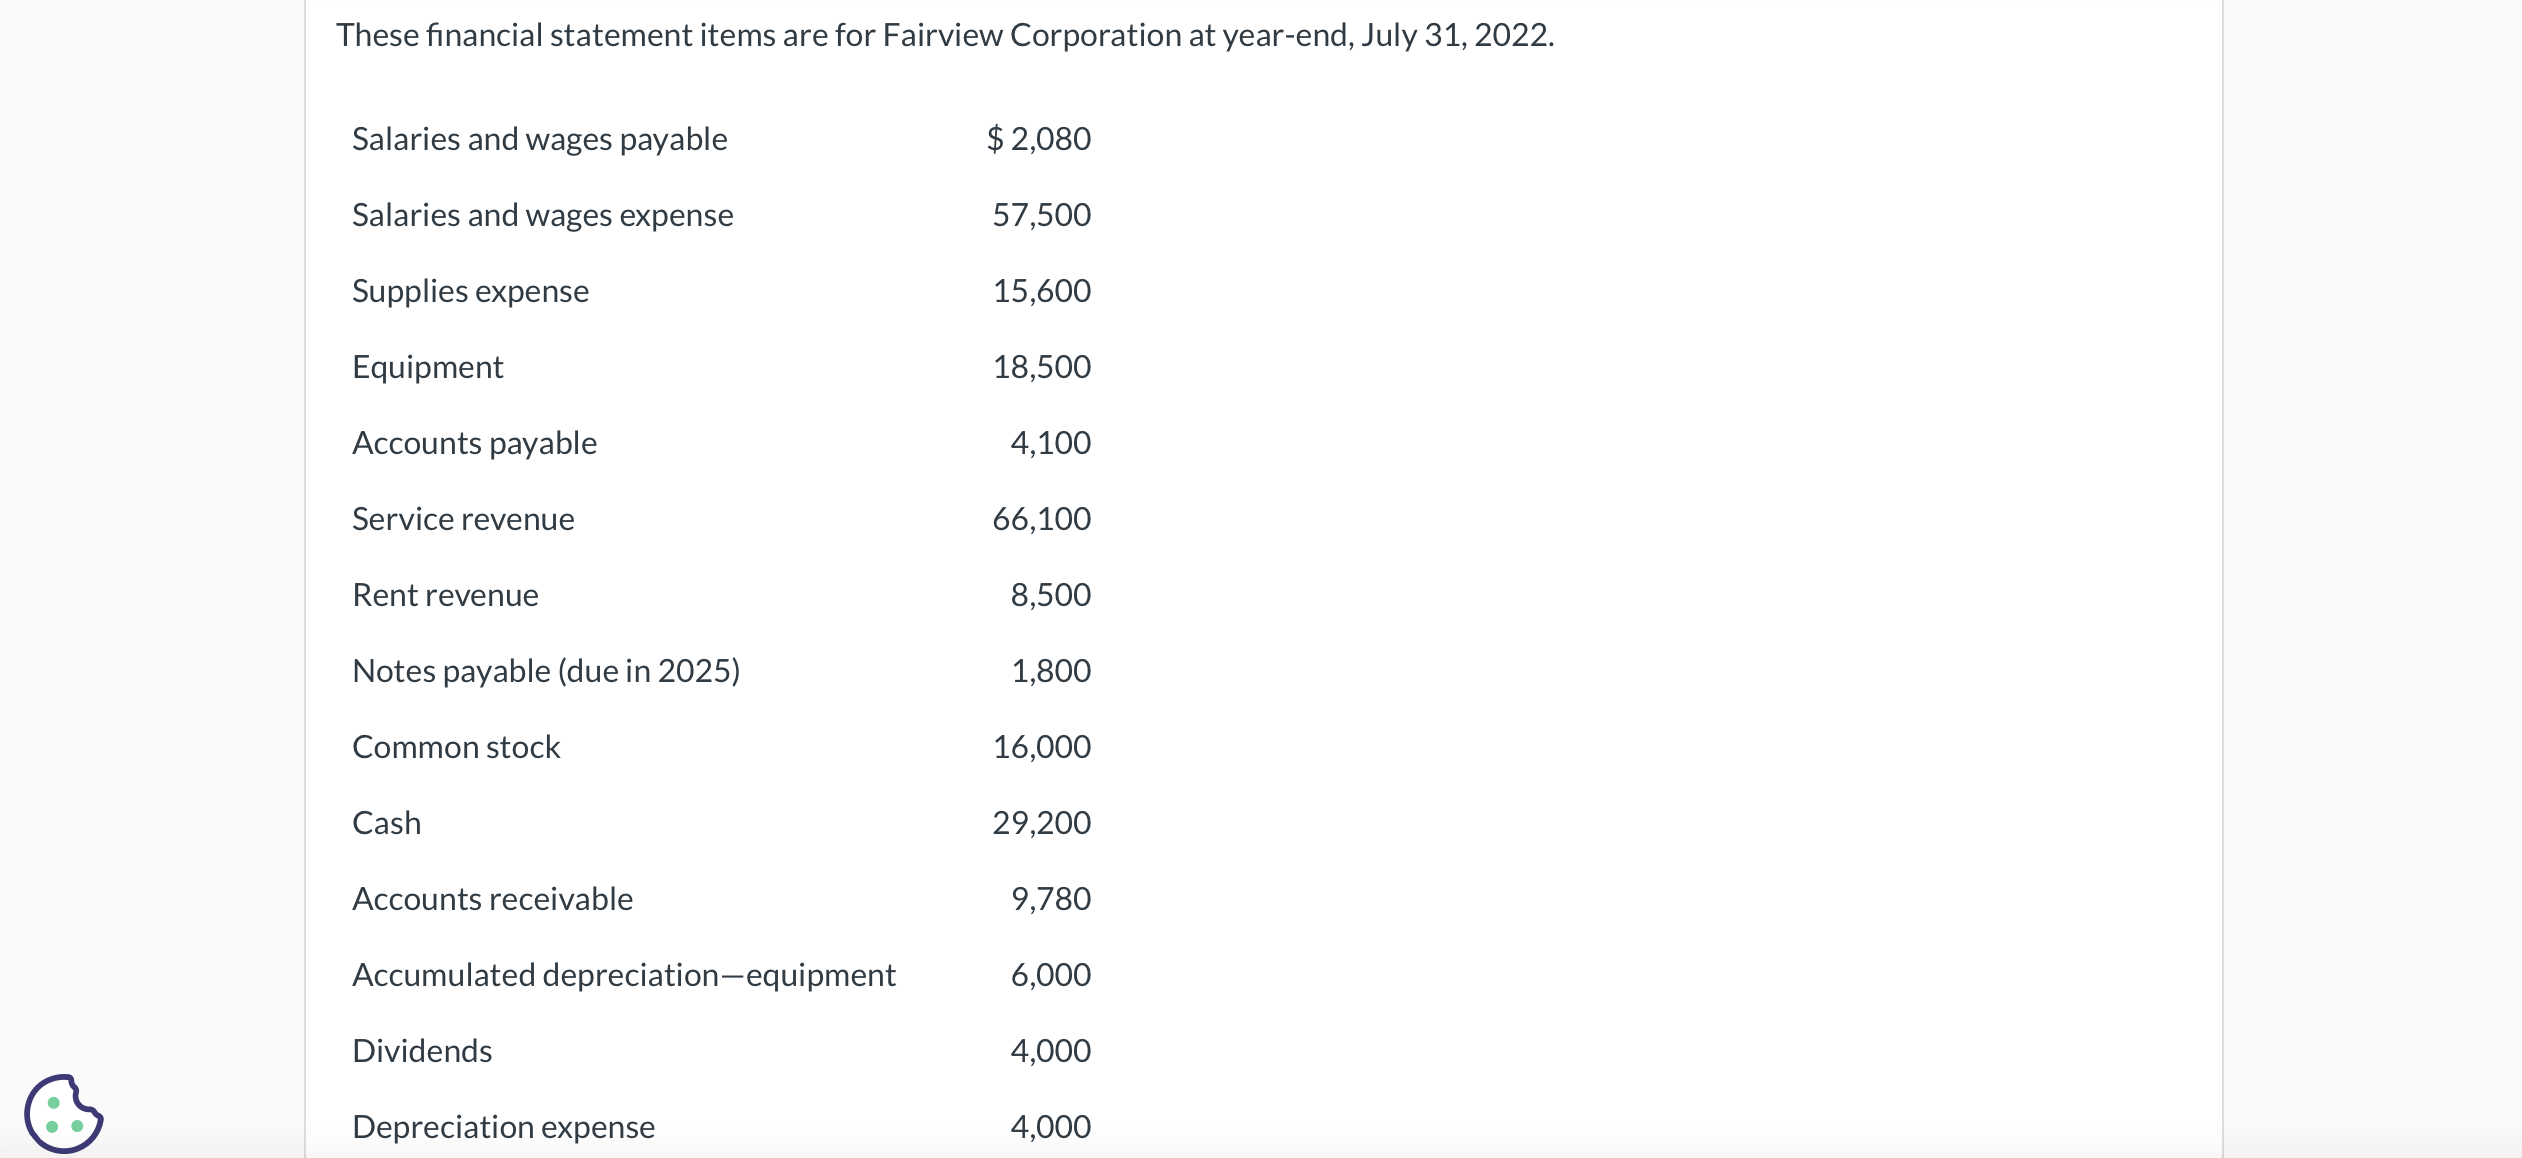Click the 18,500 equipment amount
Screen dimensions: 2522x1158
coord(1041,367)
